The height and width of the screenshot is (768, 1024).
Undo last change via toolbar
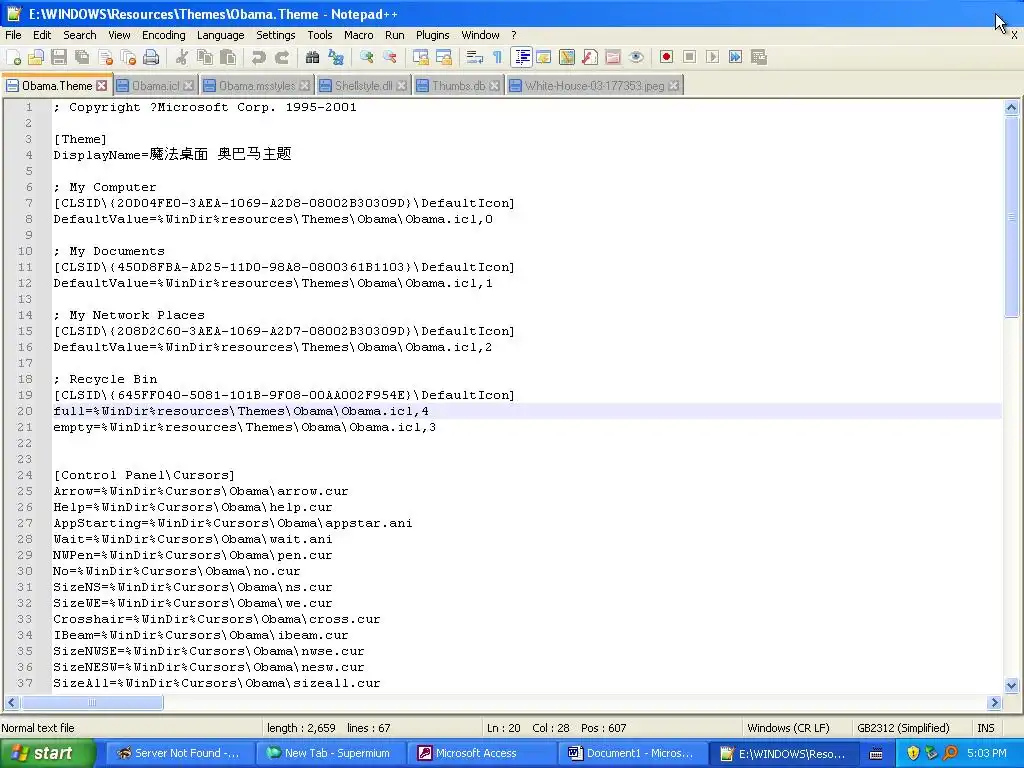[259, 57]
